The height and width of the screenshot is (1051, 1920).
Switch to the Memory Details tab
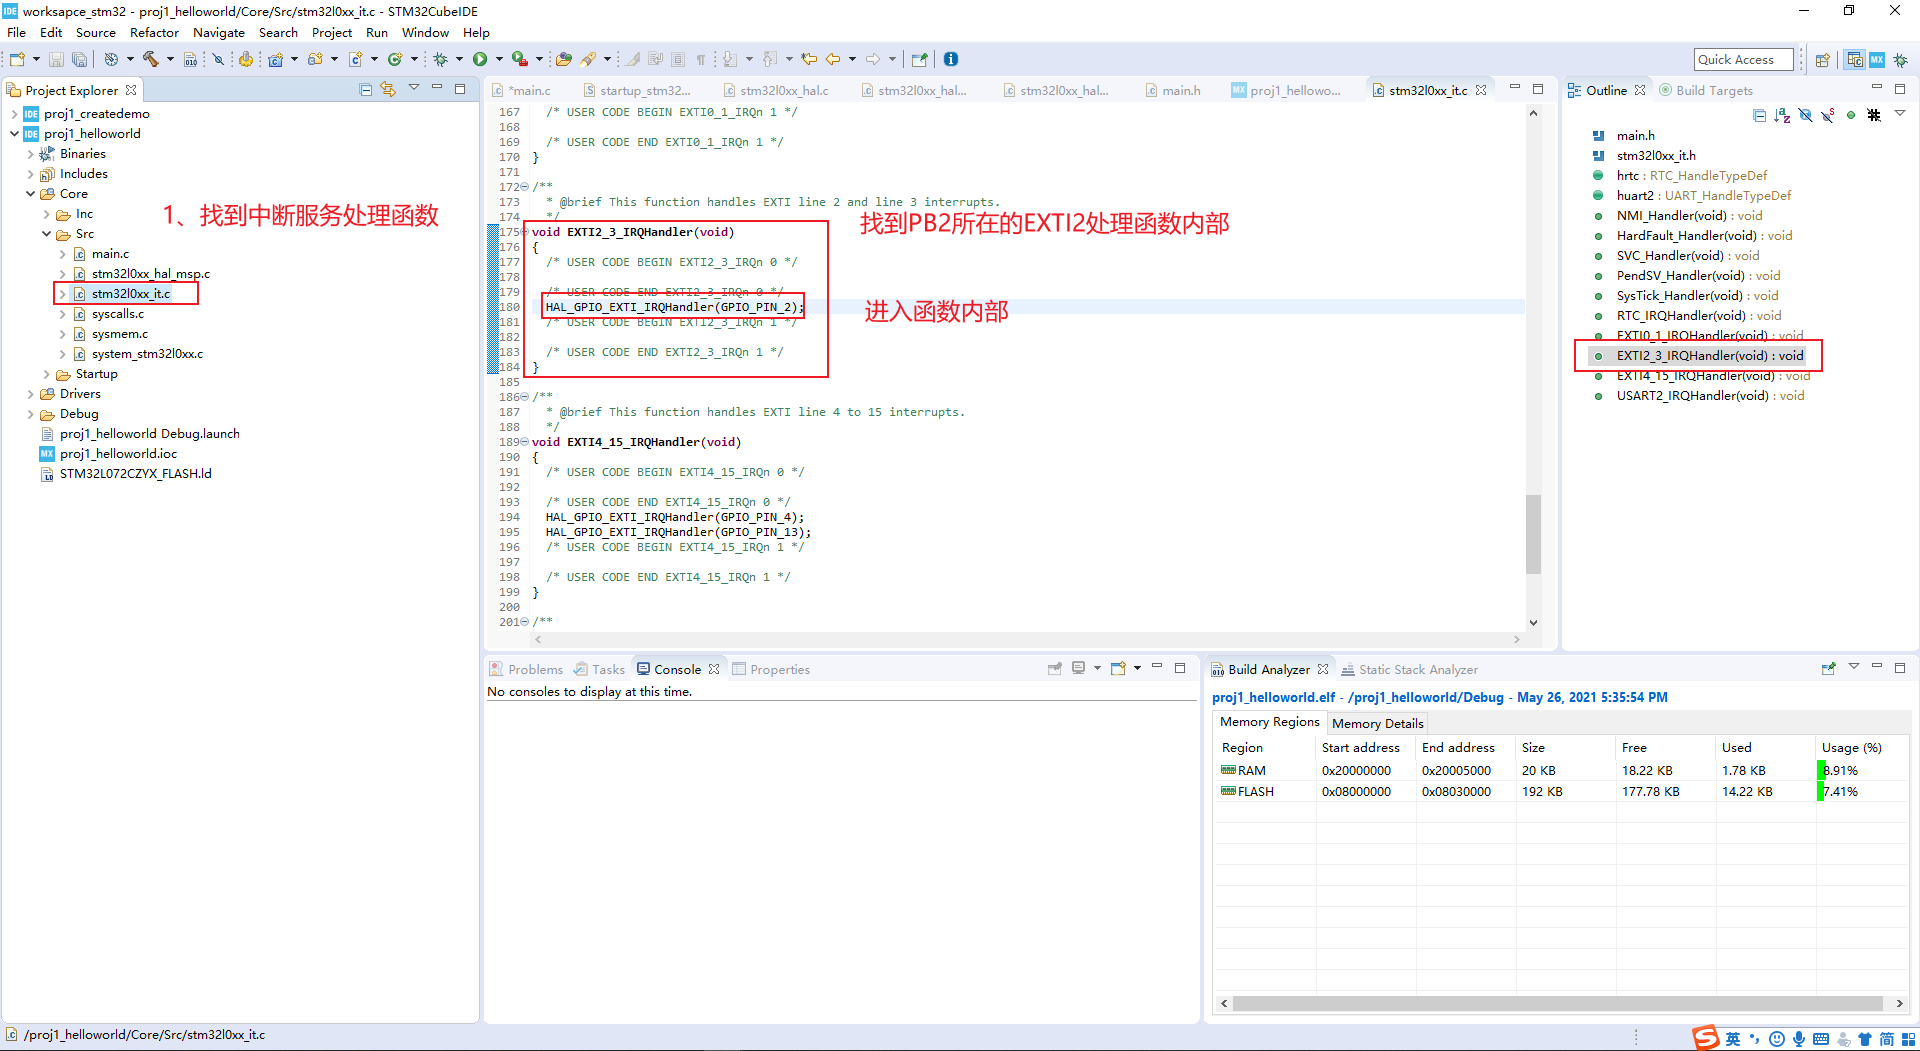pyautogui.click(x=1377, y=723)
